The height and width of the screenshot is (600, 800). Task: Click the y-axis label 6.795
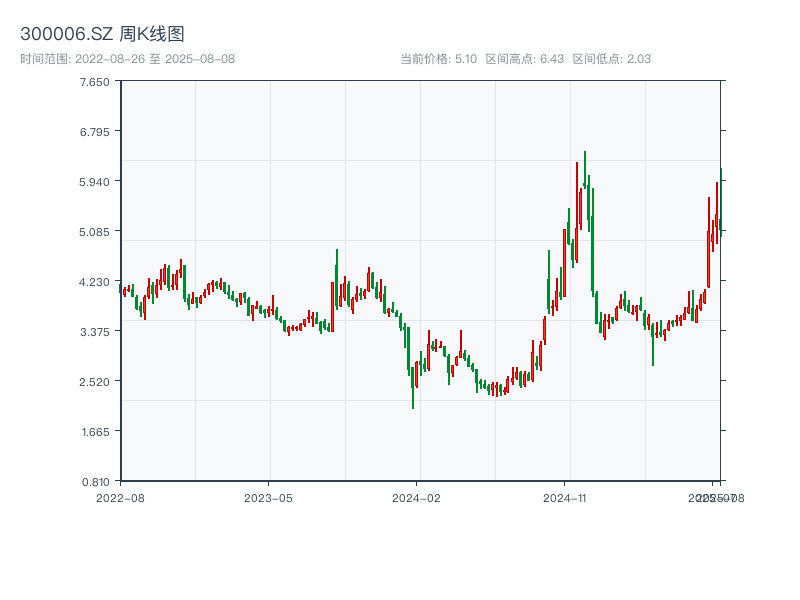point(94,132)
